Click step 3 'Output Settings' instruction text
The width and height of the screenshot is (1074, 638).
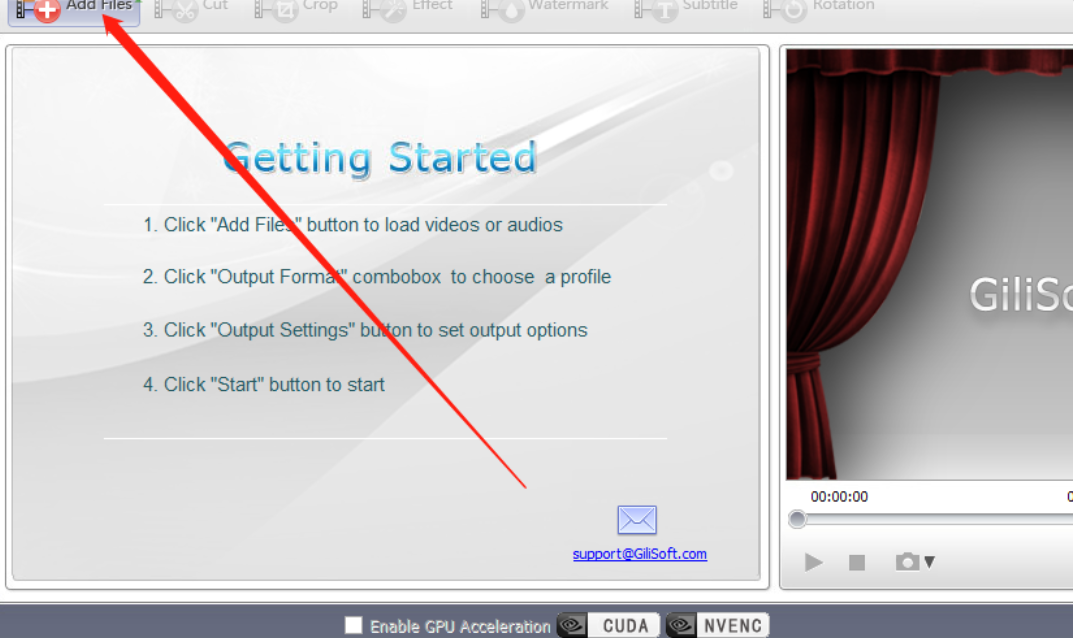365,330
